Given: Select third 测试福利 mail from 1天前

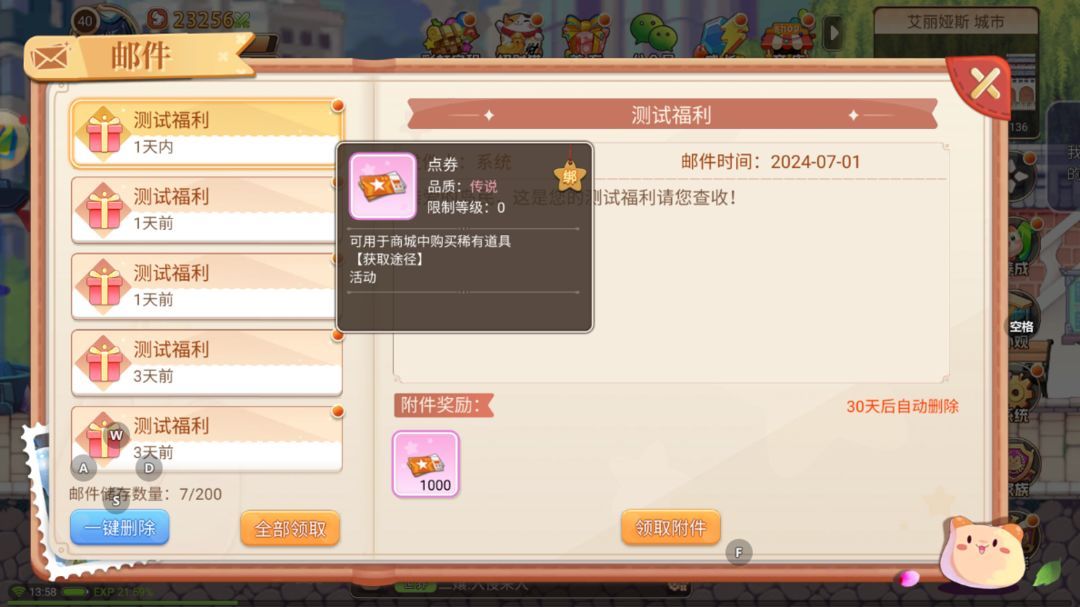Looking at the screenshot, I should pyautogui.click(x=206, y=286).
